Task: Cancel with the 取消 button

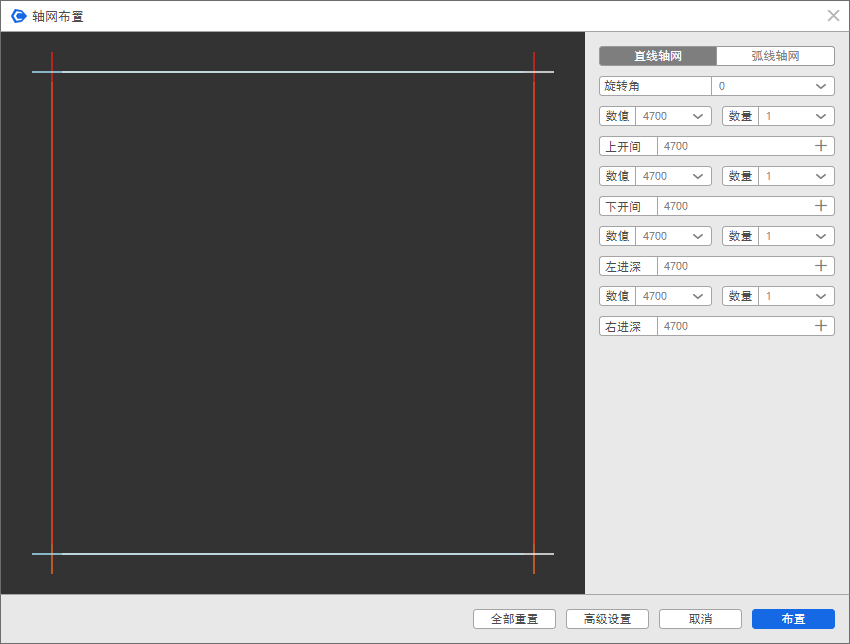Action: [700, 619]
